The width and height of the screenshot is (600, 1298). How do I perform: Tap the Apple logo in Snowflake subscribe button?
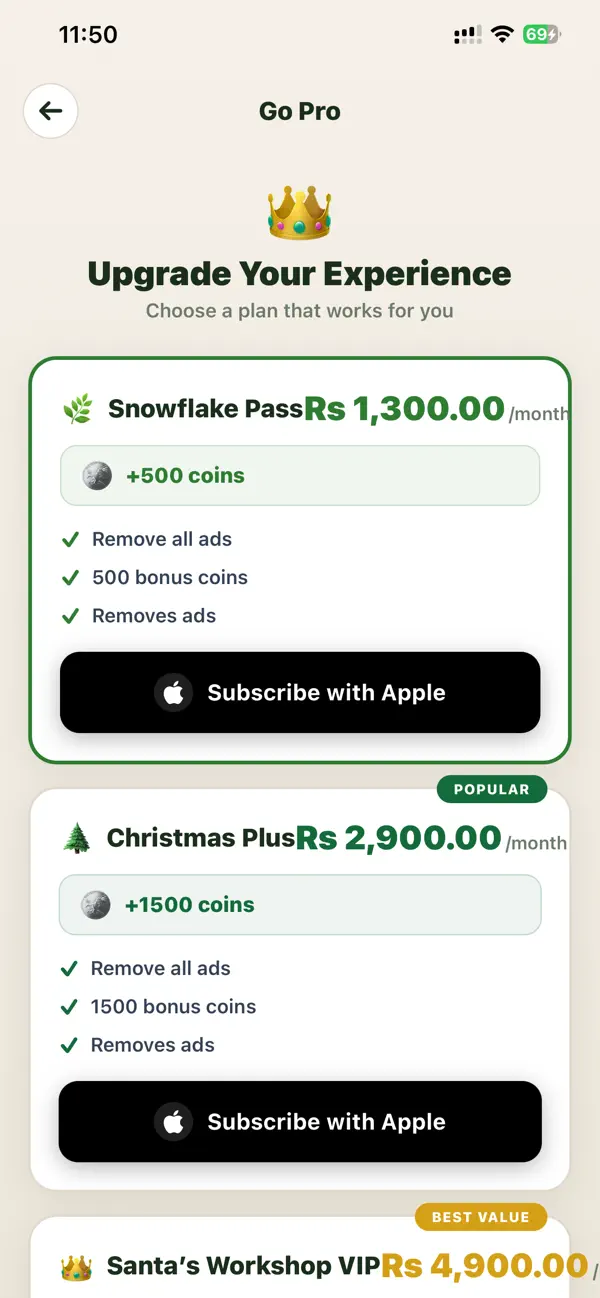[x=174, y=693]
